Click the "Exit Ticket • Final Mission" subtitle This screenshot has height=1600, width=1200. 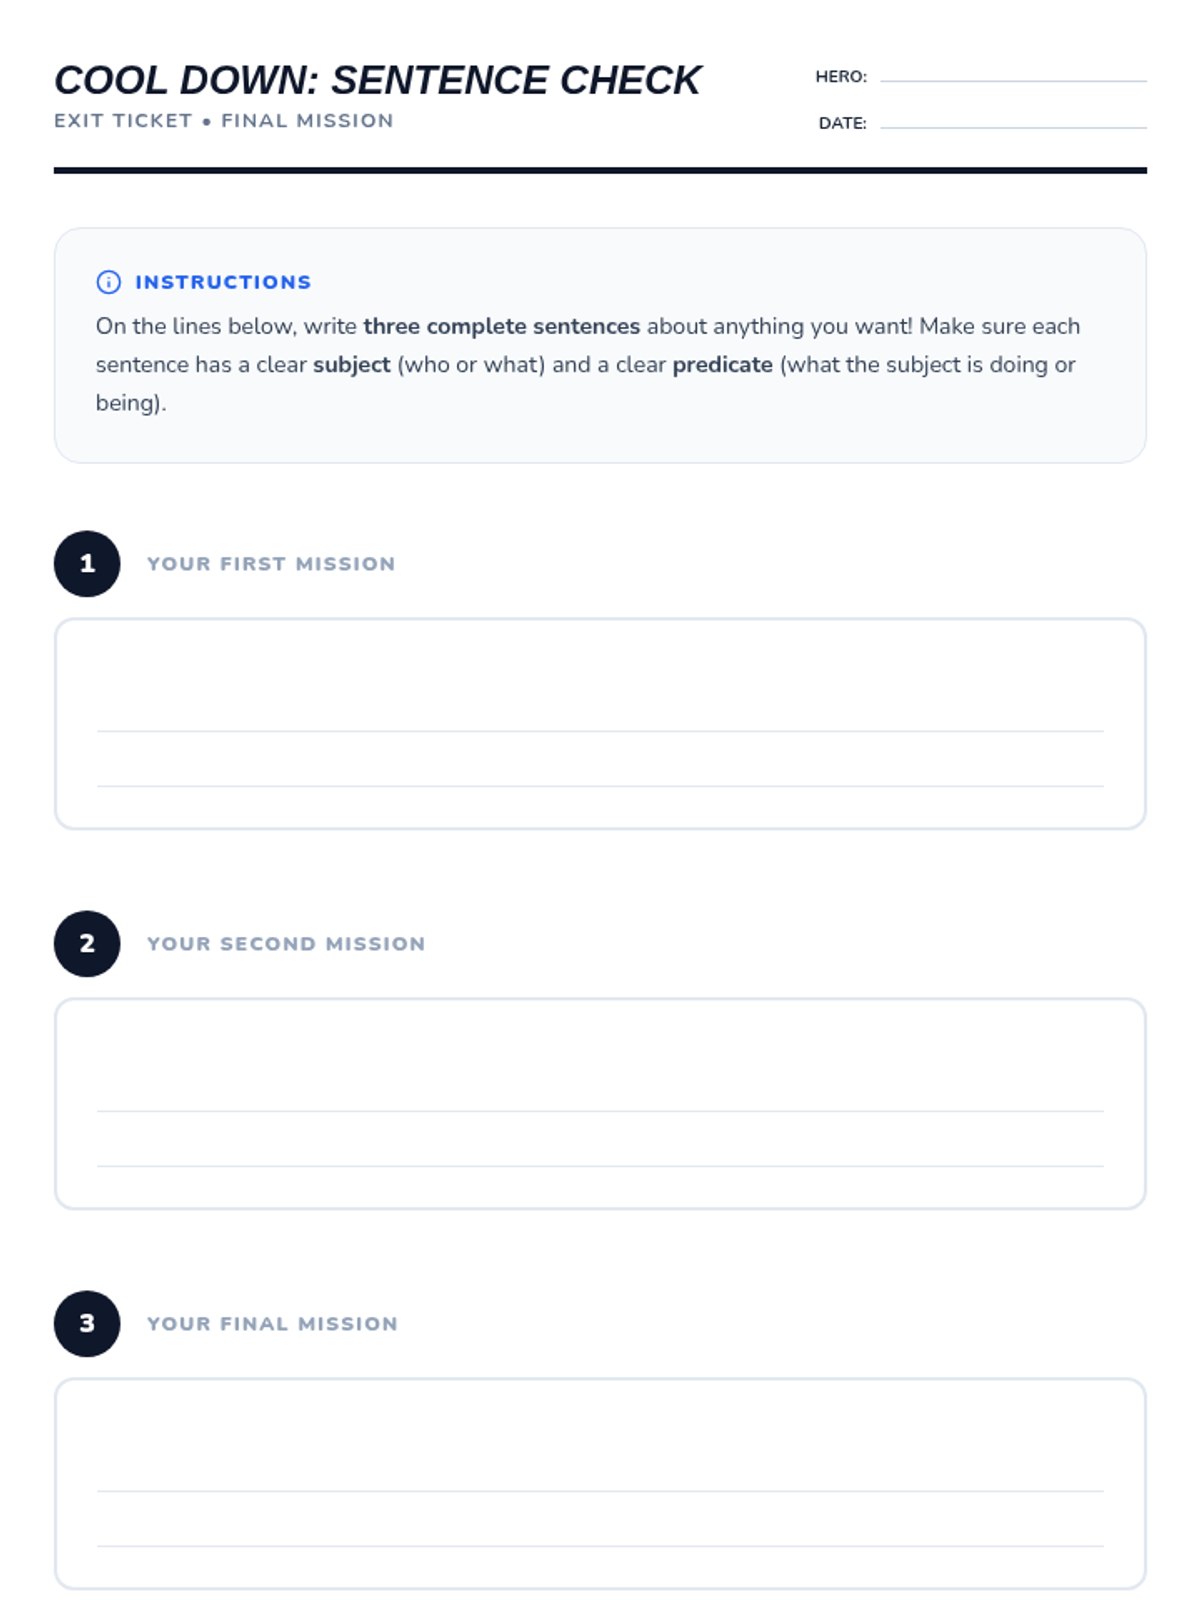pyautogui.click(x=224, y=121)
